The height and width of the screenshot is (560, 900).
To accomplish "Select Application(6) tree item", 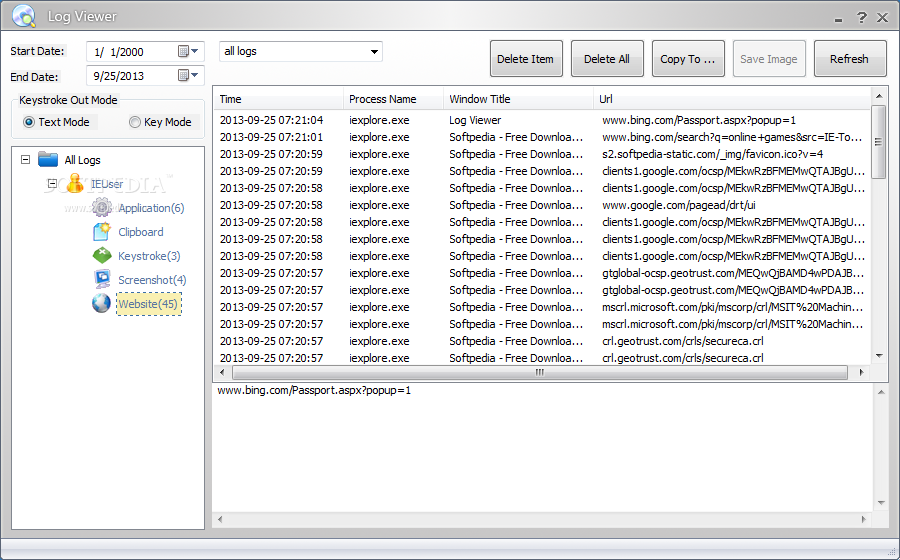I will pyautogui.click(x=151, y=208).
